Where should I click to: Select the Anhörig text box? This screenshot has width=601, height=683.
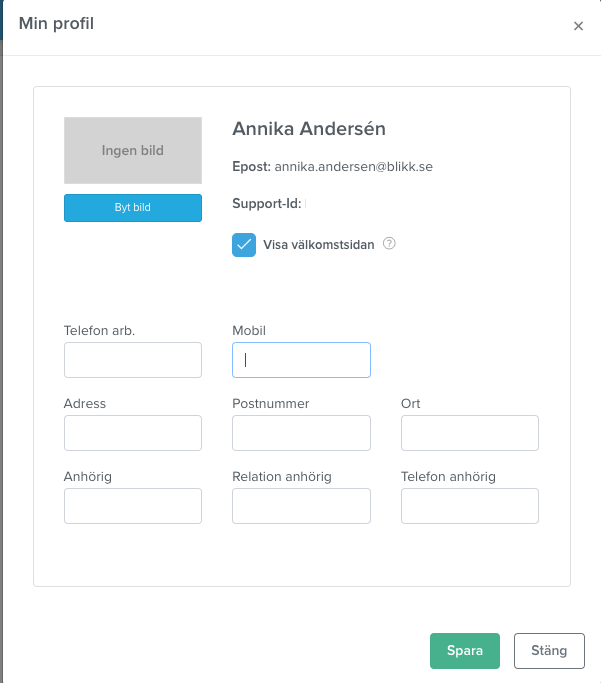click(133, 506)
